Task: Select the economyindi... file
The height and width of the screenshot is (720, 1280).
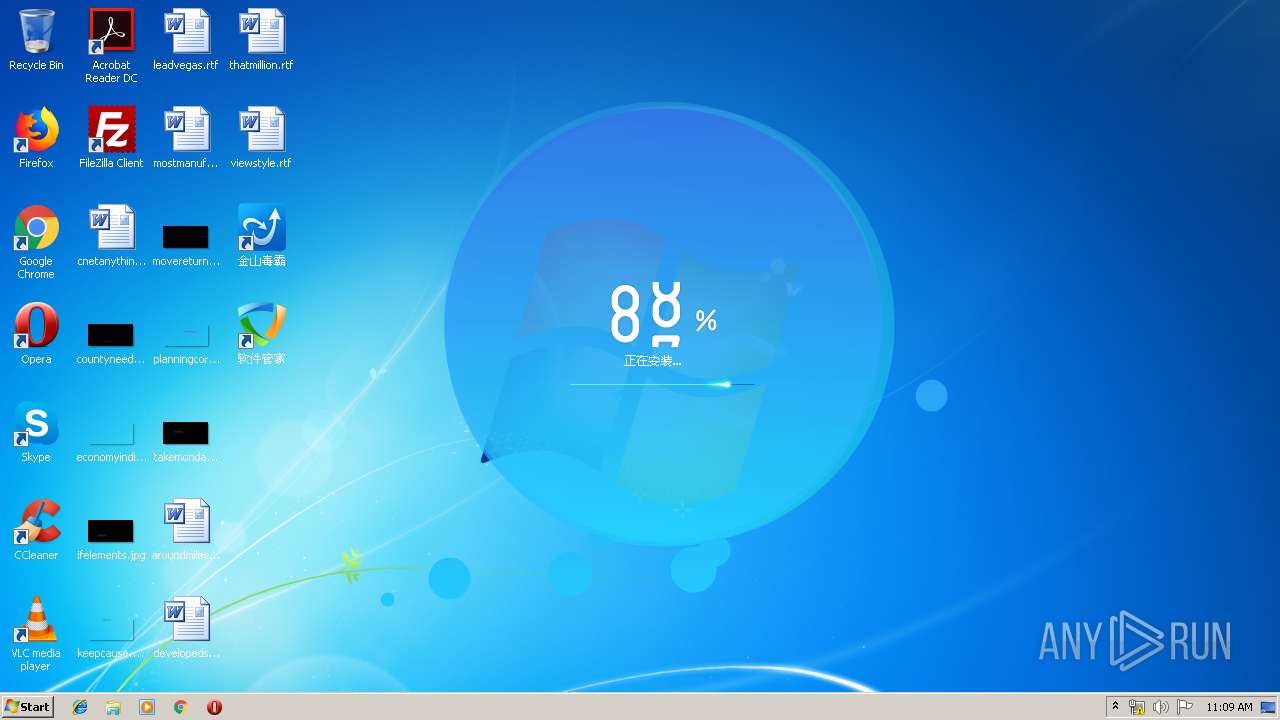Action: coord(111,440)
